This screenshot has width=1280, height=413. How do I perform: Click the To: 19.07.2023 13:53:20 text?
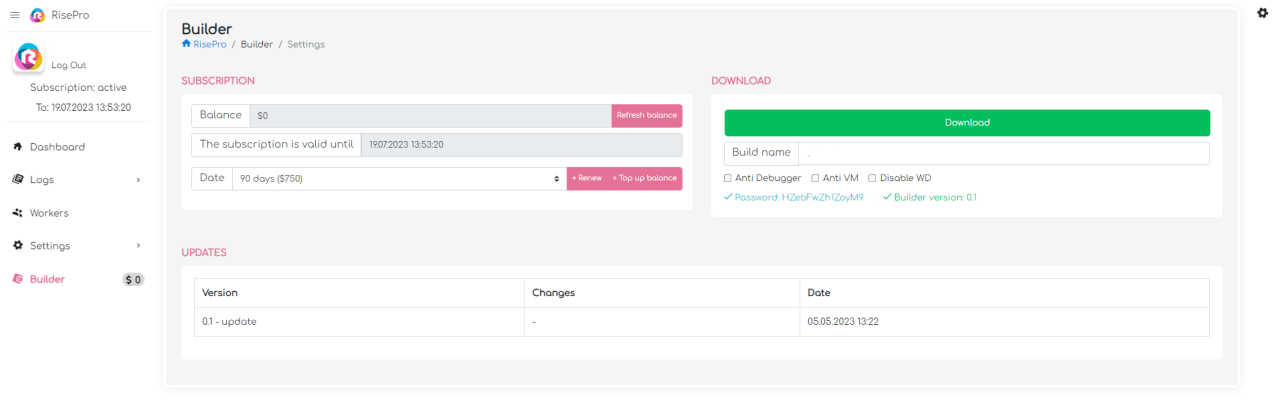click(84, 107)
